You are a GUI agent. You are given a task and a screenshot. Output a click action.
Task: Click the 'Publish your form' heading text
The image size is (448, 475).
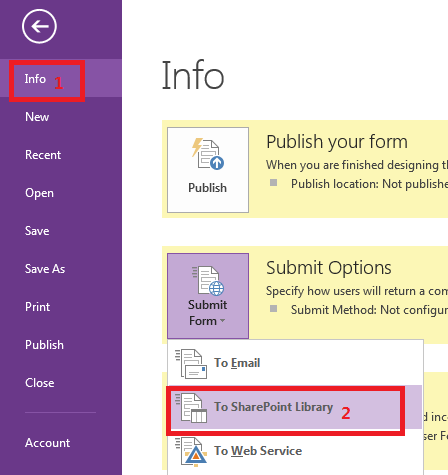coord(337,142)
